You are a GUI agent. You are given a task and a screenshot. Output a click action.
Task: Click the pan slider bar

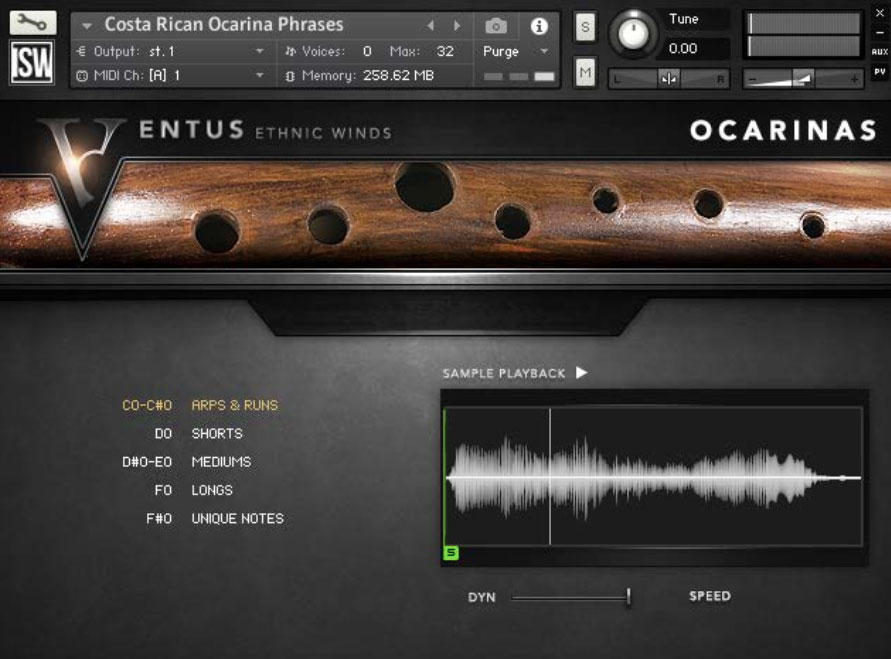pos(669,79)
